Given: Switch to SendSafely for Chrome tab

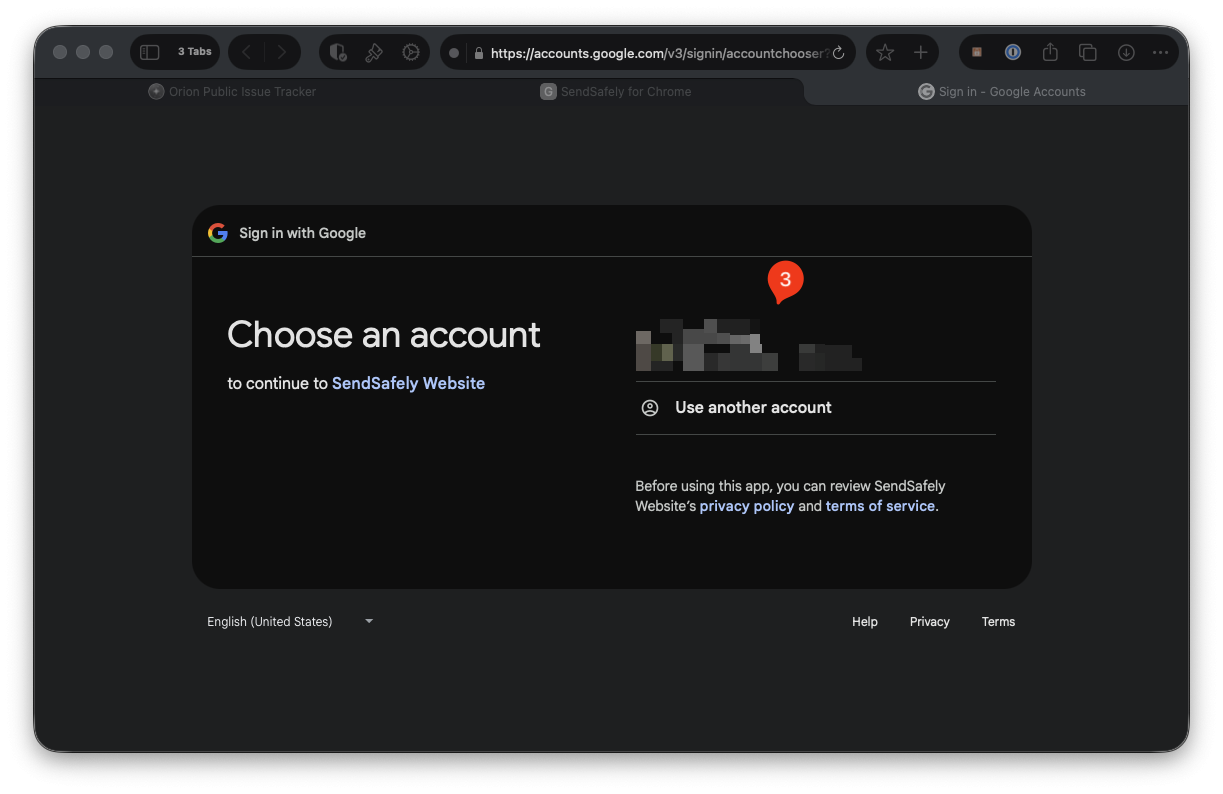Looking at the screenshot, I should tap(616, 92).
